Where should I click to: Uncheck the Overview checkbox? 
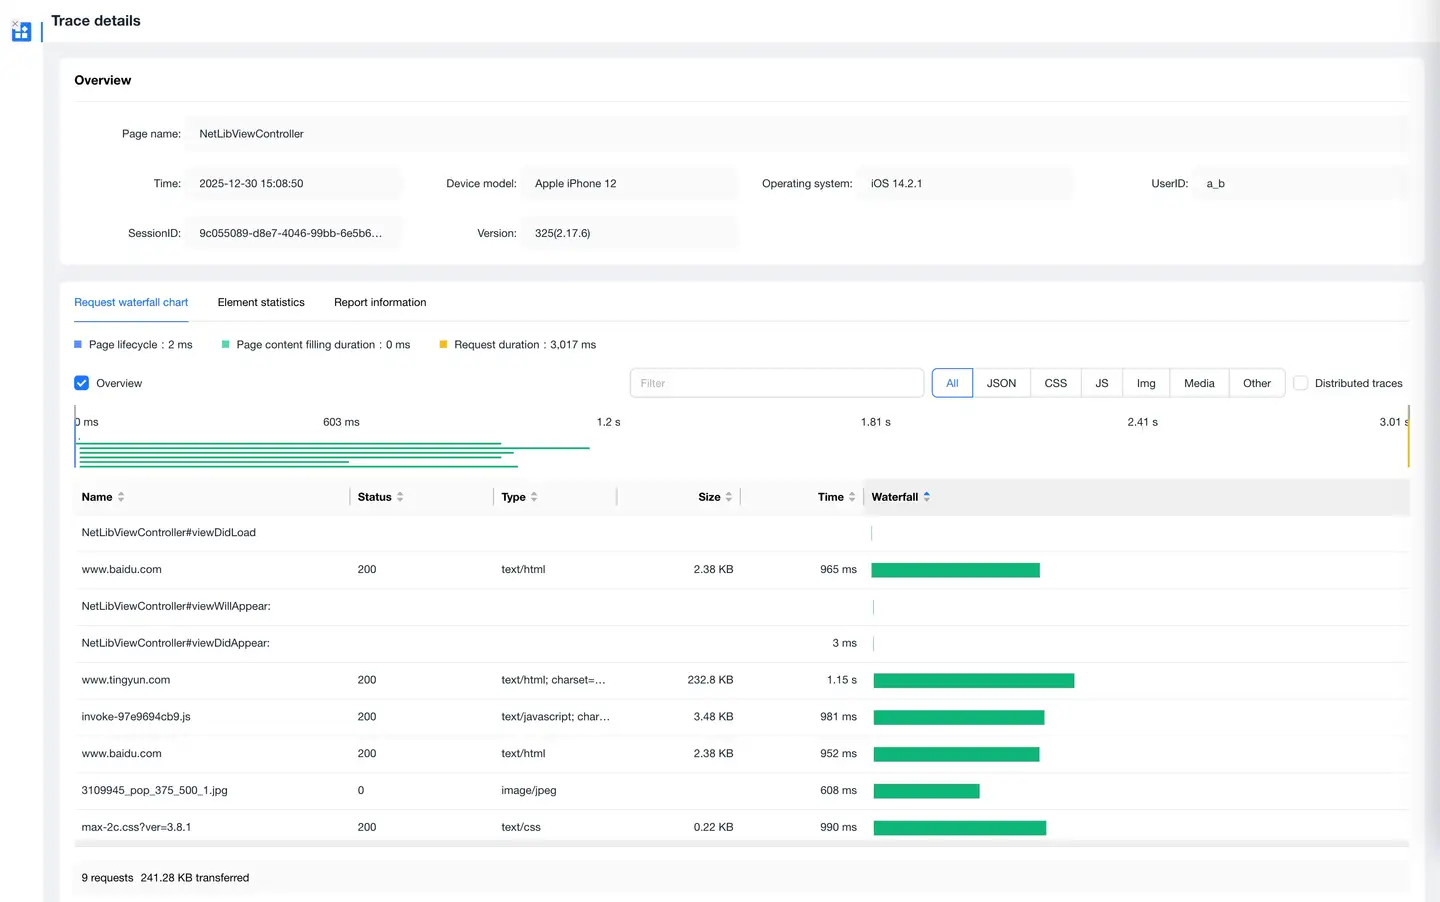coord(82,383)
